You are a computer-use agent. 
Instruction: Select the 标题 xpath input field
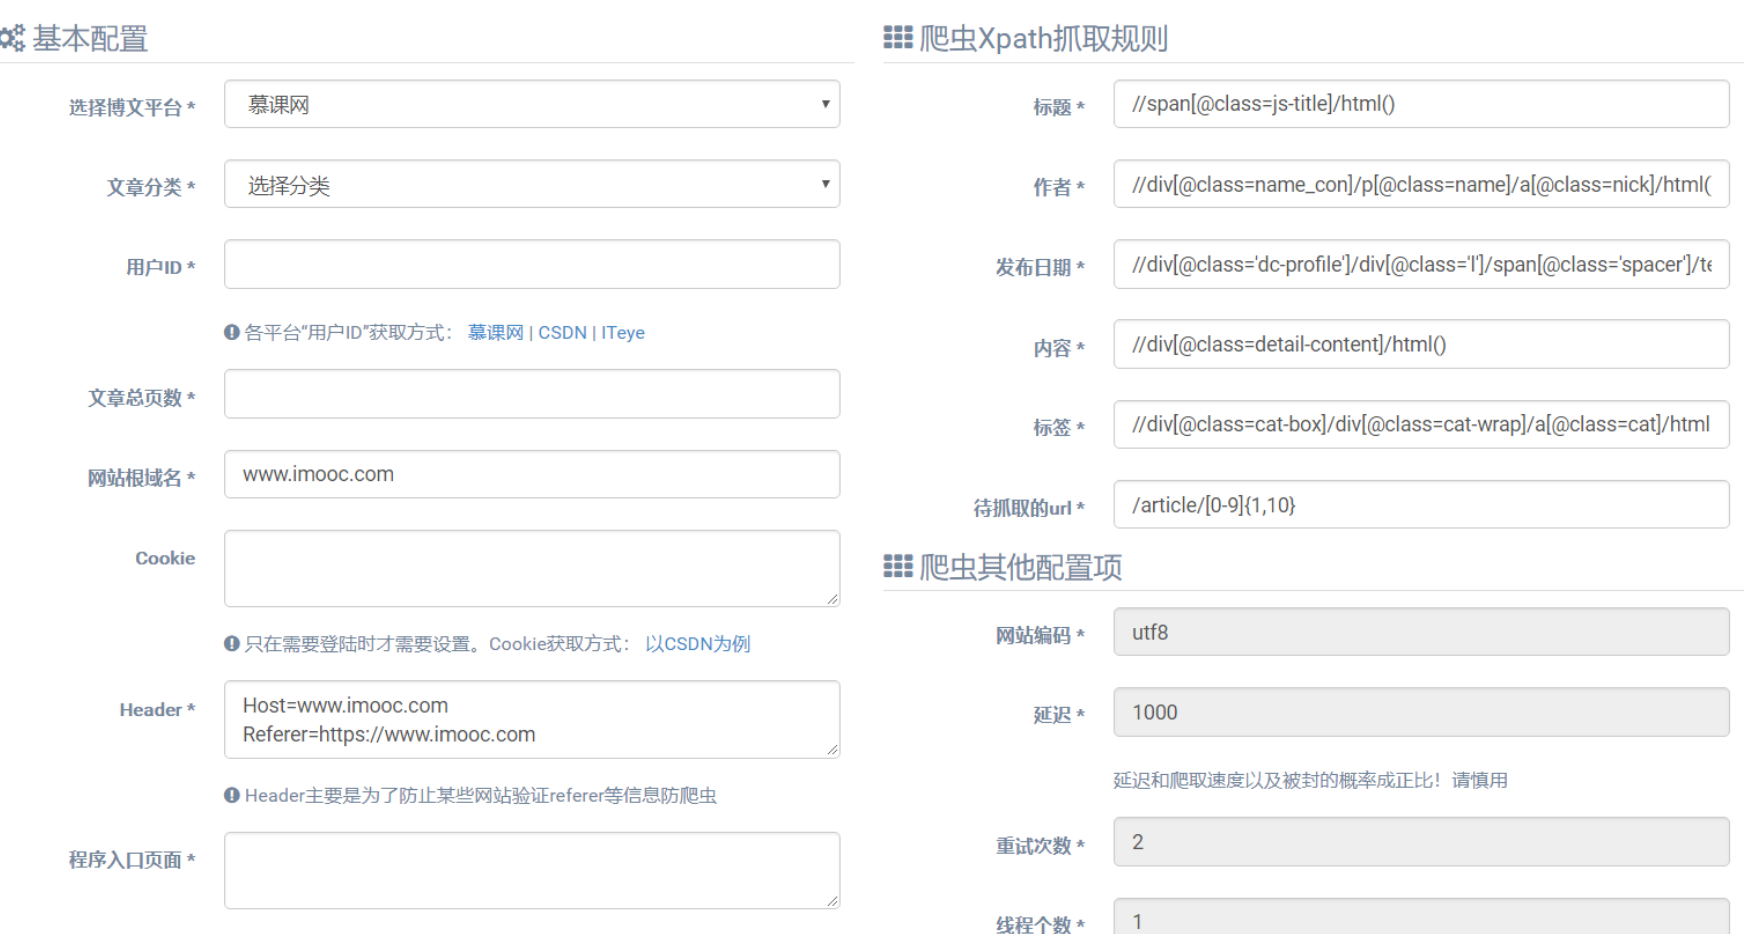[x=1421, y=104]
